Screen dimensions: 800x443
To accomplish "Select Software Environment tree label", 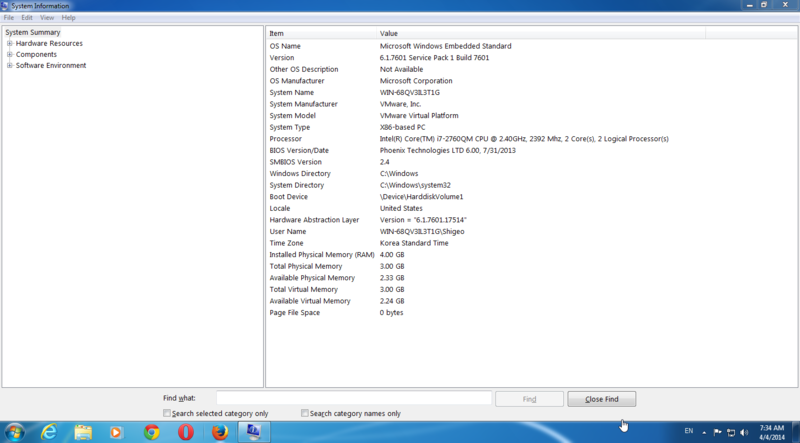I will coord(51,65).
